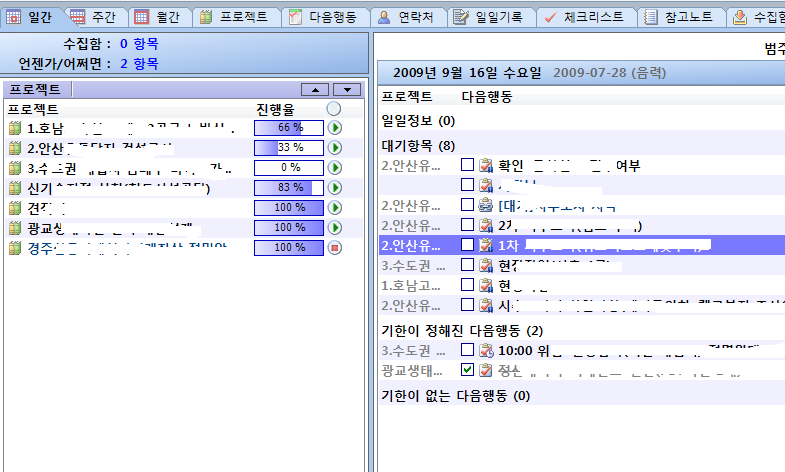
Task: Click play icon for 2.안산 project
Action: coord(335,148)
